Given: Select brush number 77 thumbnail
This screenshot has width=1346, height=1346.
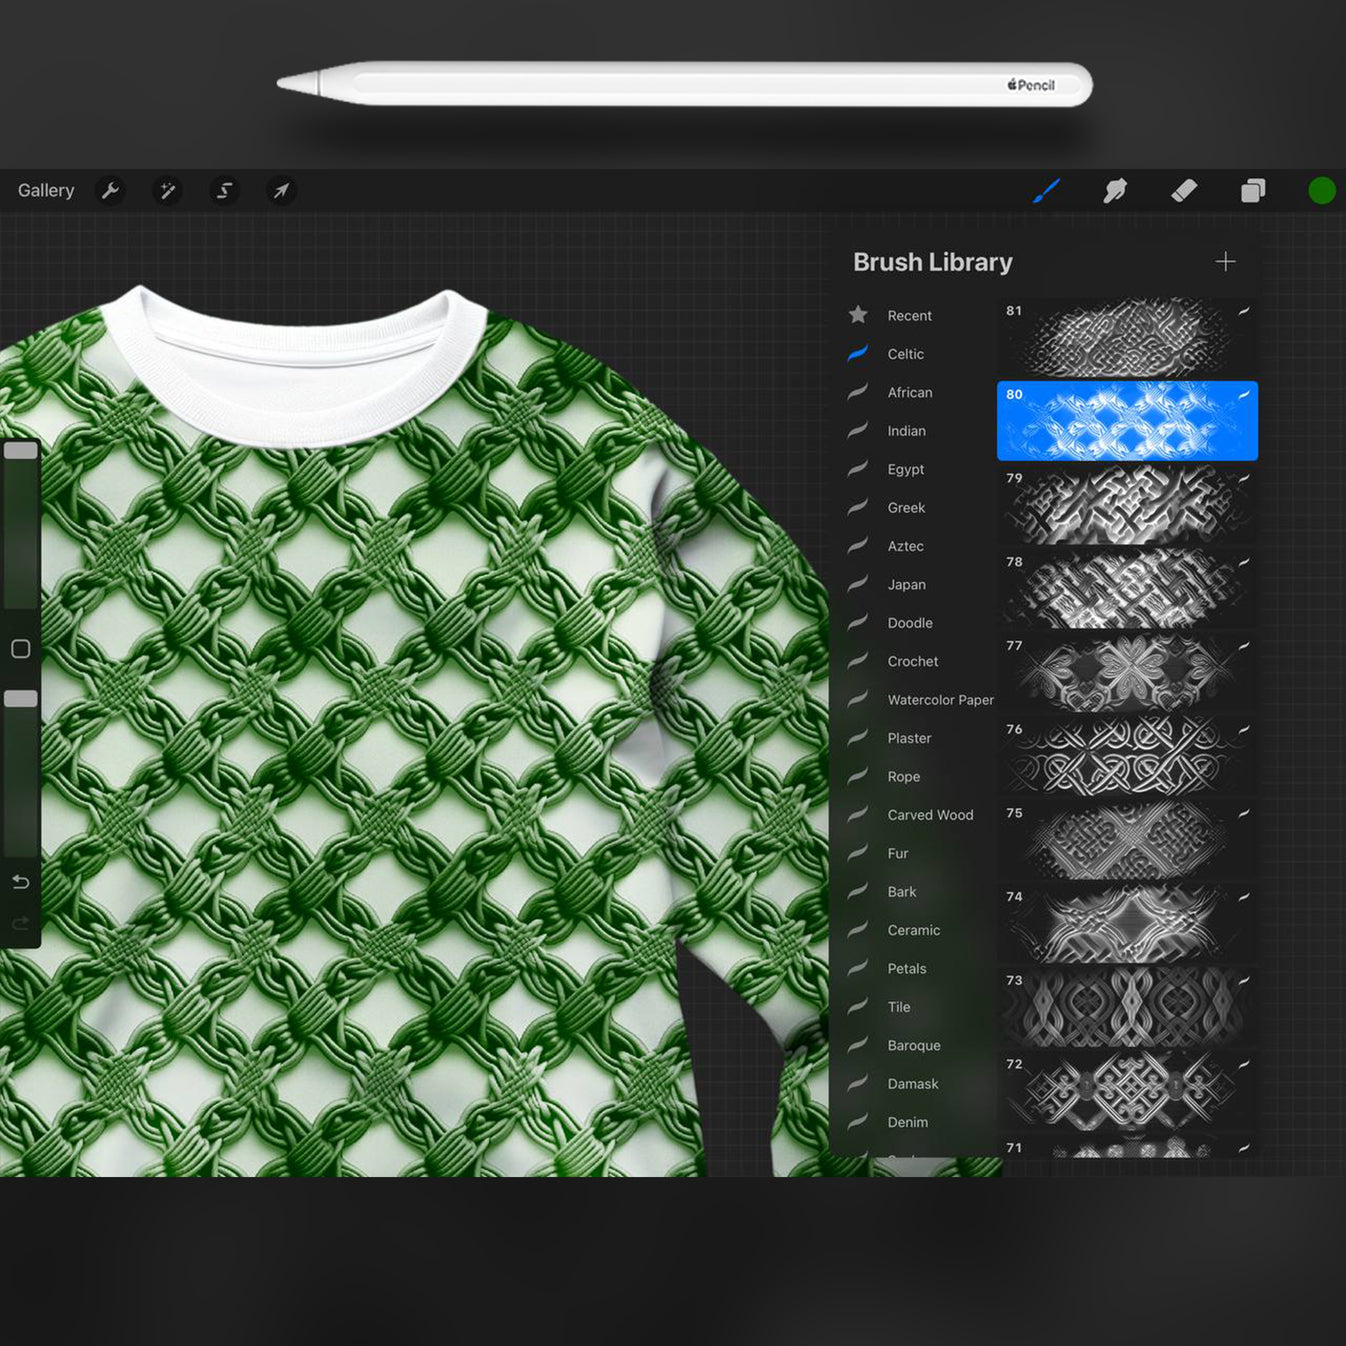Looking at the screenshot, I should tap(1127, 673).
